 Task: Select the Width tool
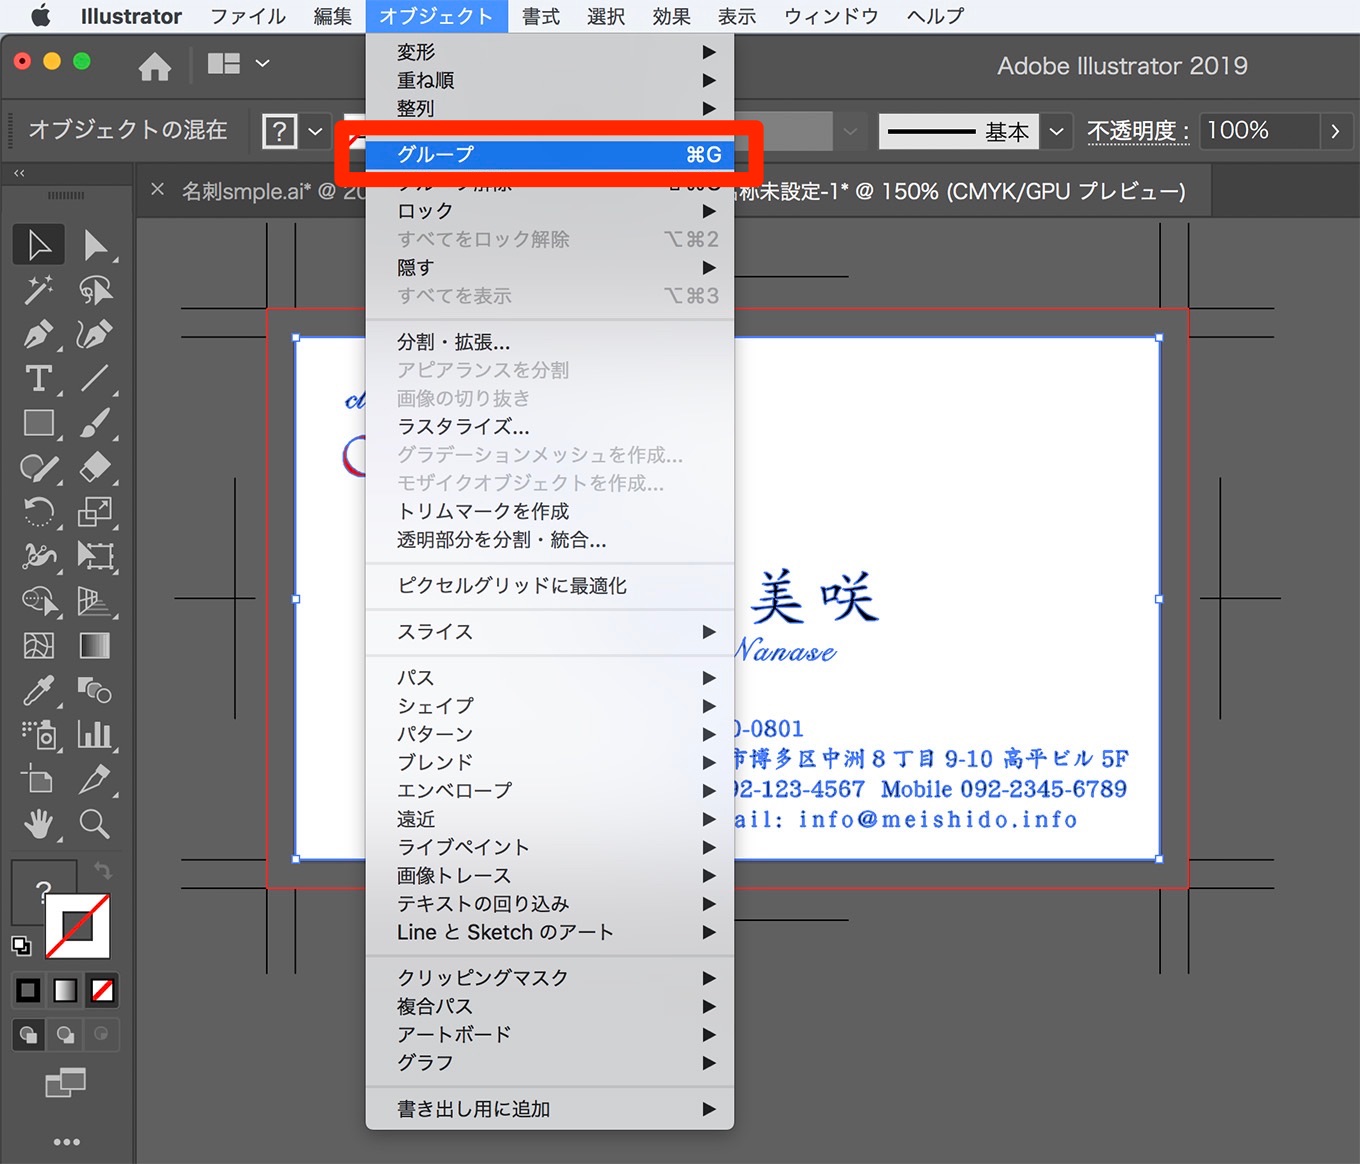(39, 555)
